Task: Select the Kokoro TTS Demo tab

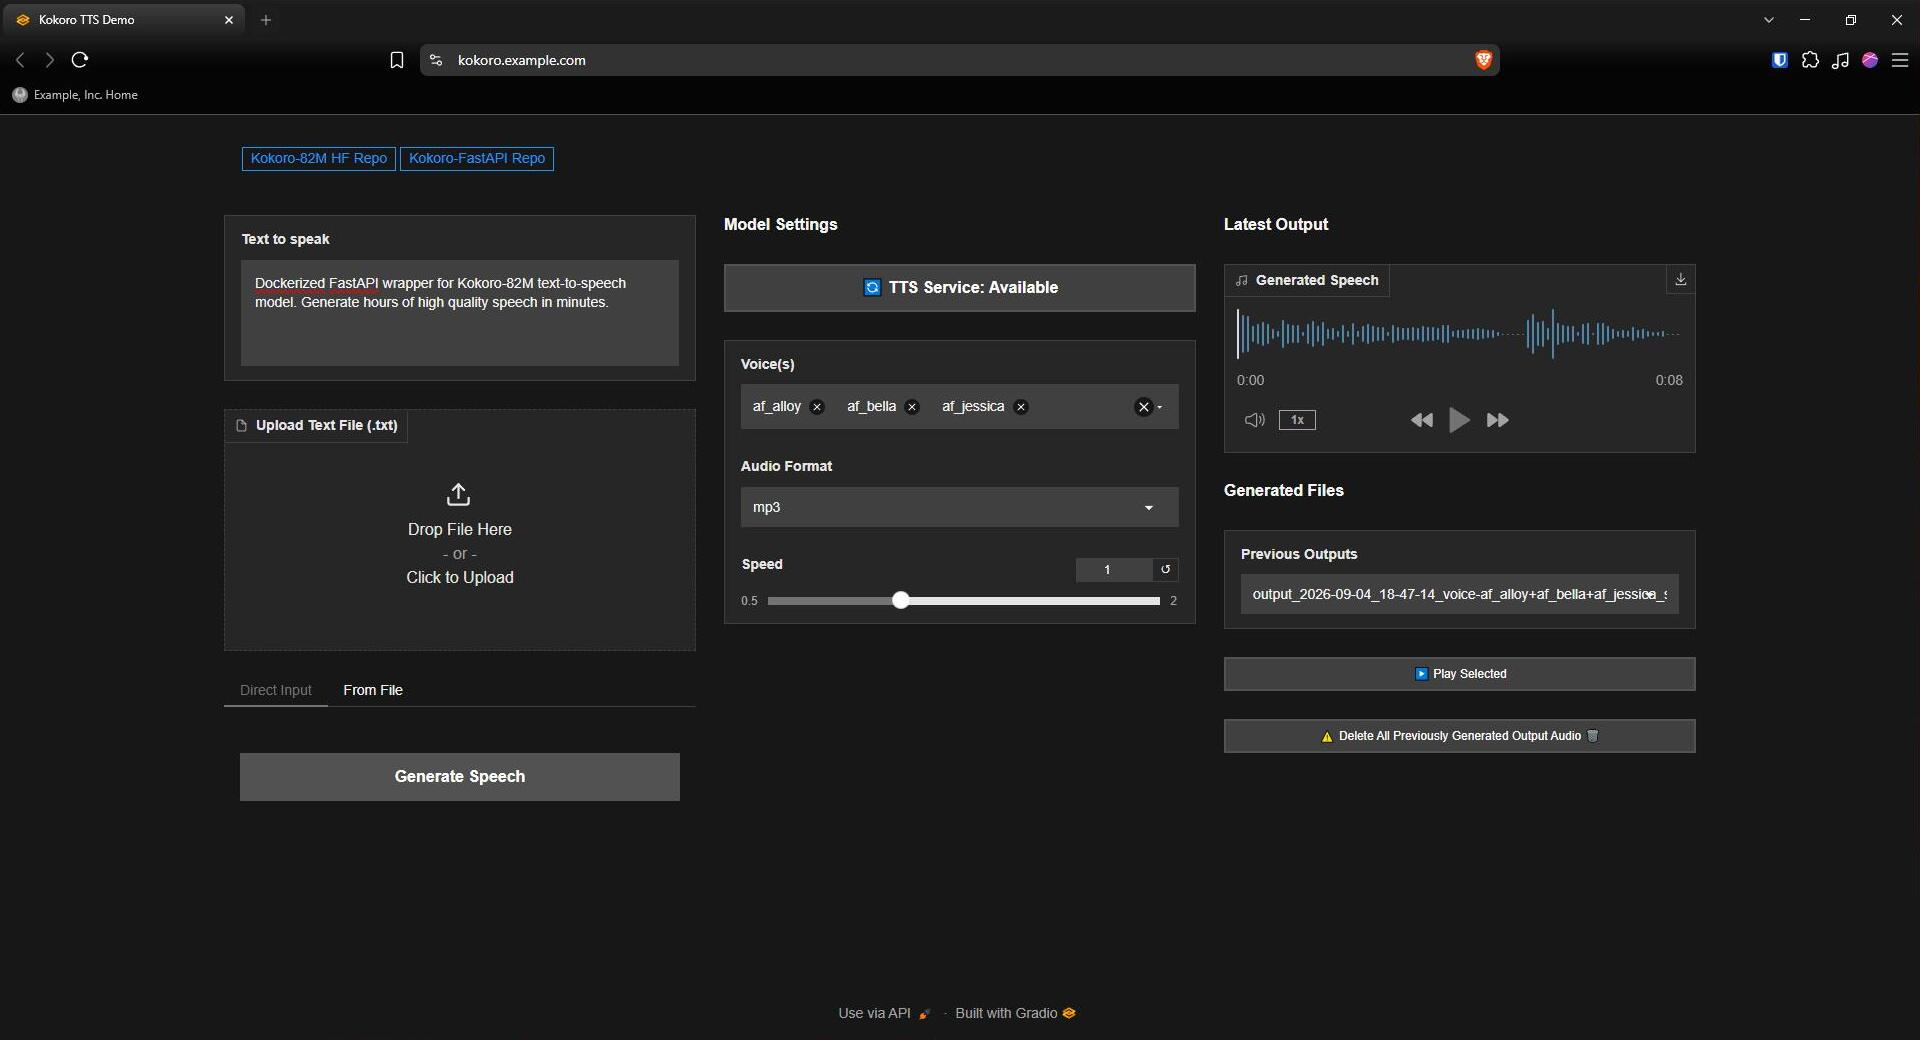Action: tap(124, 20)
